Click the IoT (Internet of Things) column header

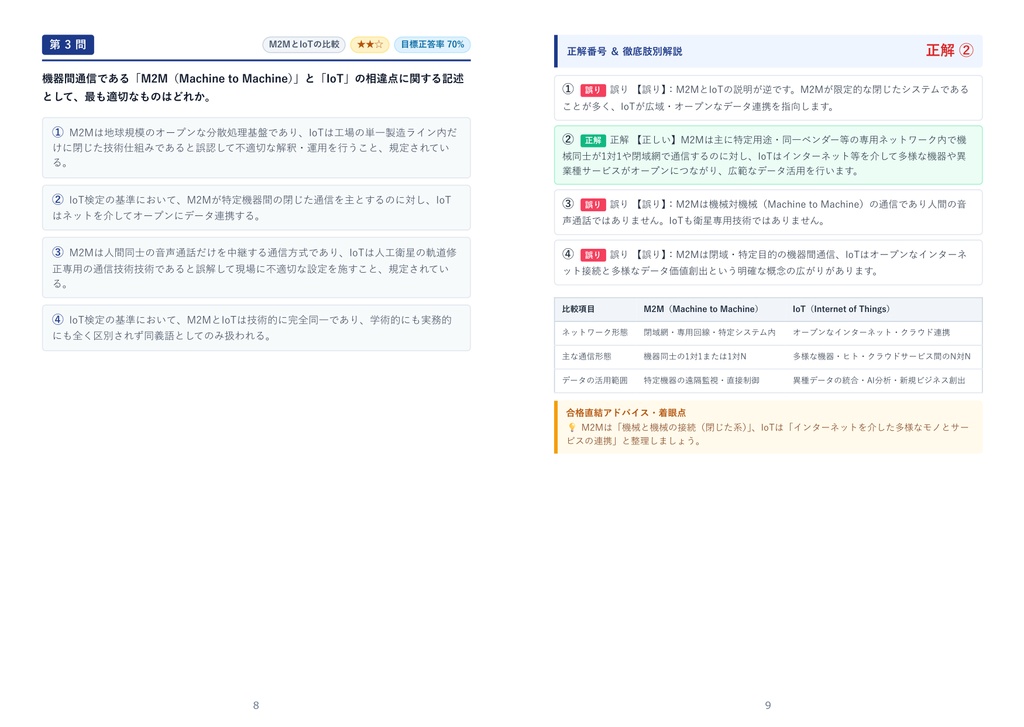coord(841,309)
